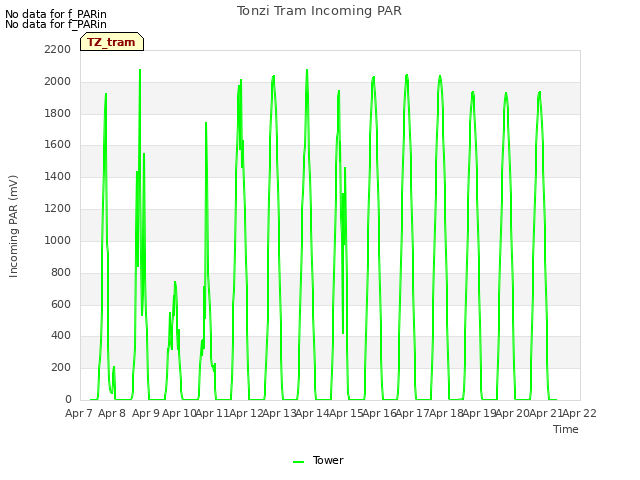This screenshot has height=480, width=640.
Task: Click the 1600 y-axis tick label
Action: click(x=58, y=144)
